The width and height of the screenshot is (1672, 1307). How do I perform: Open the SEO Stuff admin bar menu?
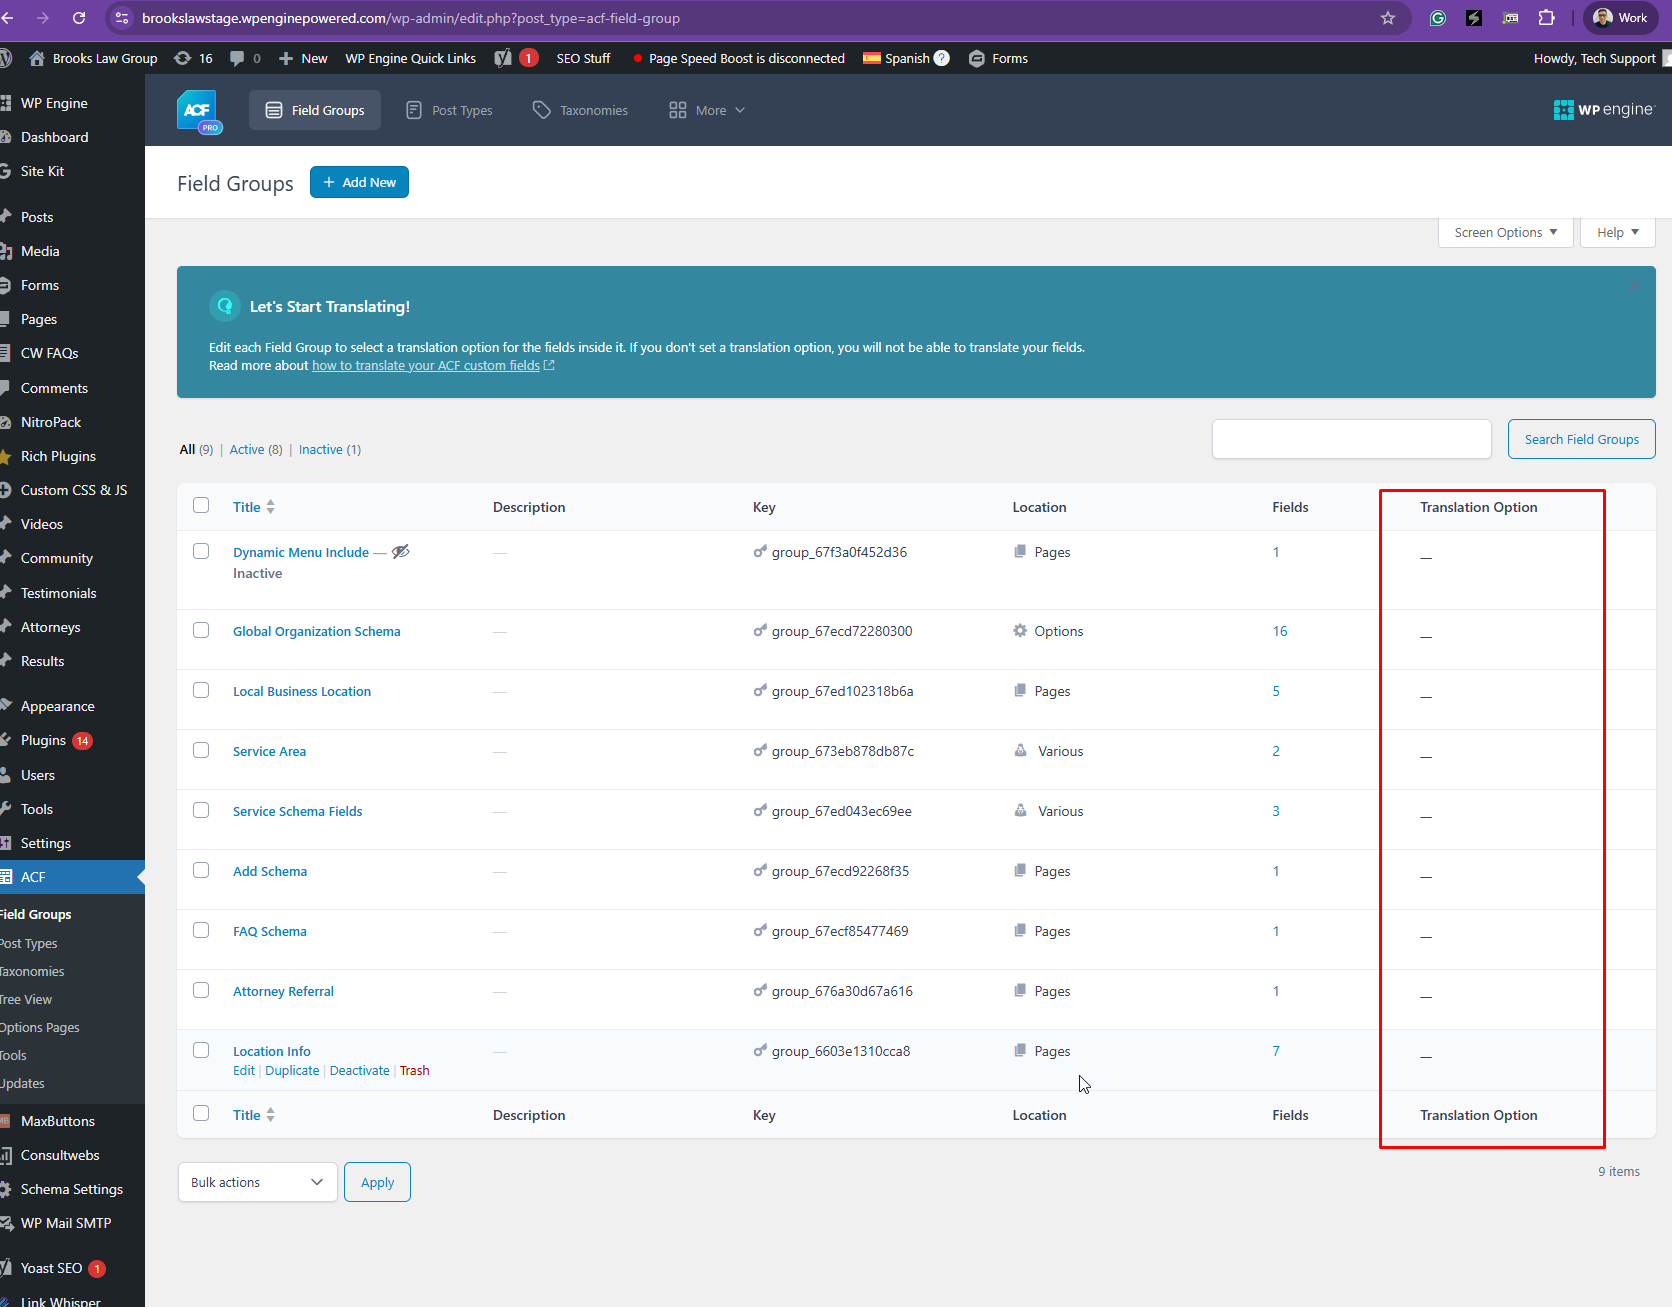coord(583,58)
